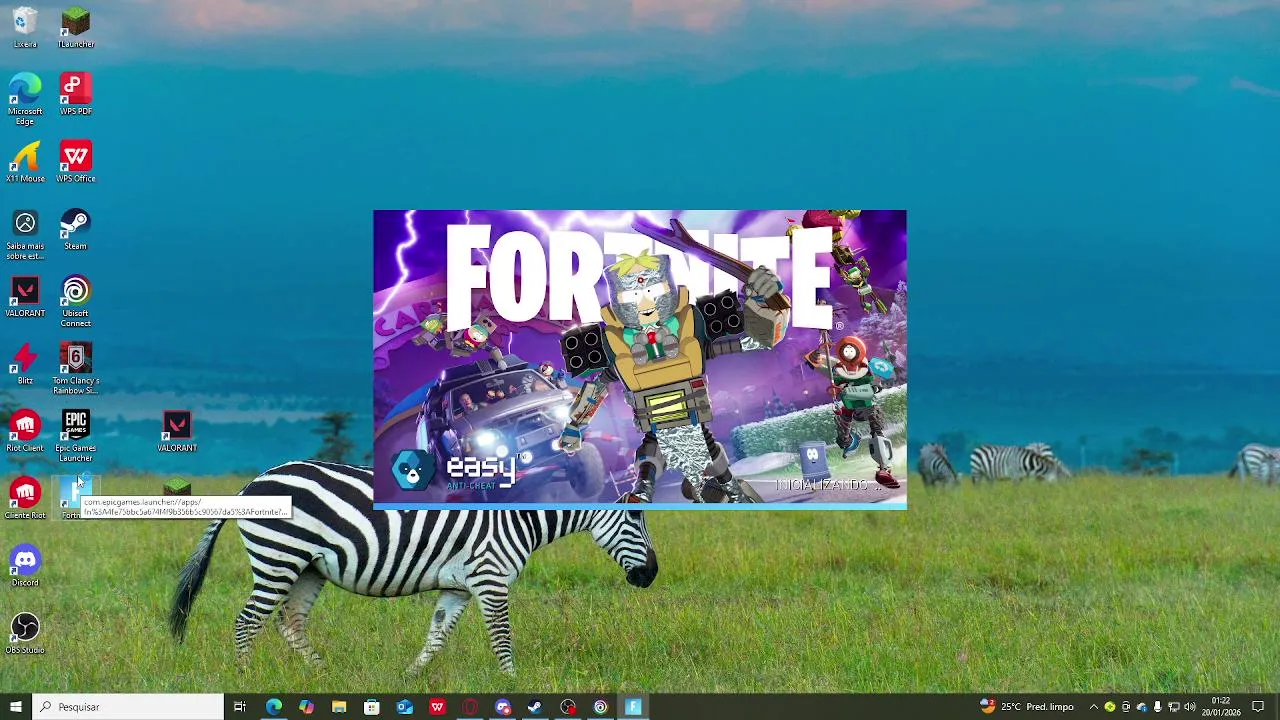Click the Pesquisar search box in taskbar
The height and width of the screenshot is (720, 1280).
tap(128, 707)
